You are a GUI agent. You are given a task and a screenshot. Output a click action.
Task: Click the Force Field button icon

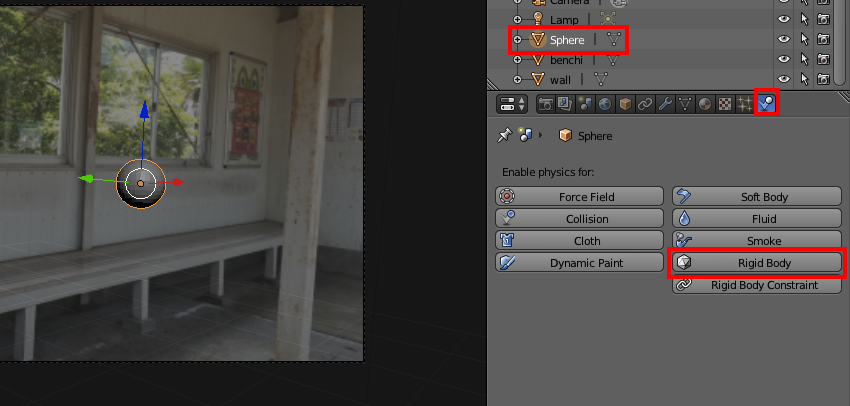pos(507,196)
